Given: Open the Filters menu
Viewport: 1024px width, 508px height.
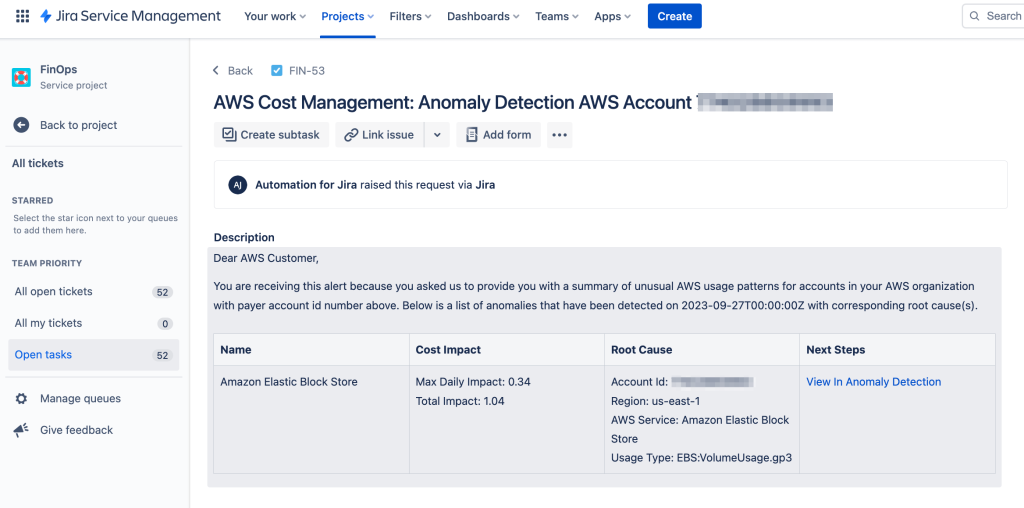Looking at the screenshot, I should click(410, 16).
